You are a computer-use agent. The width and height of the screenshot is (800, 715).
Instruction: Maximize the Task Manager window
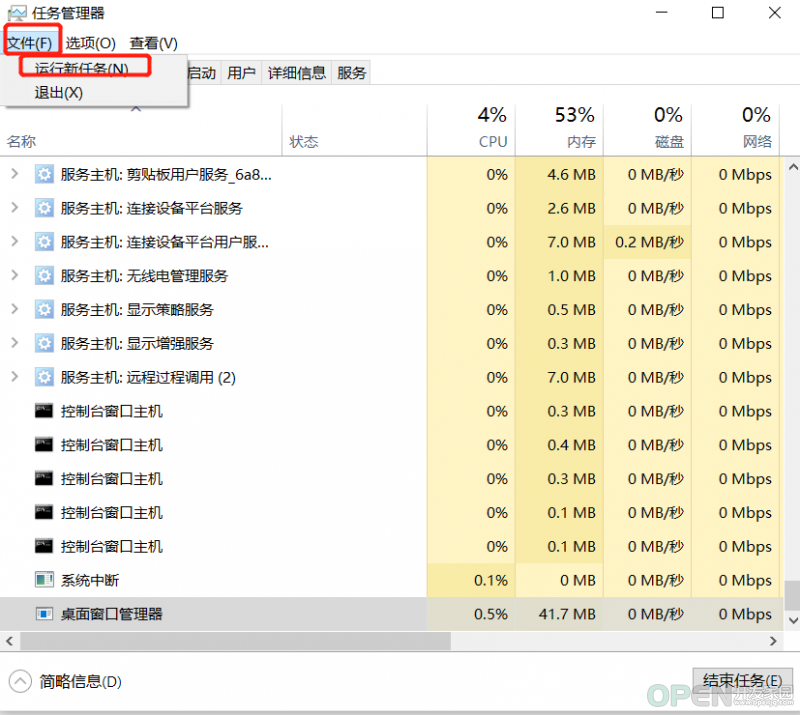[x=718, y=12]
